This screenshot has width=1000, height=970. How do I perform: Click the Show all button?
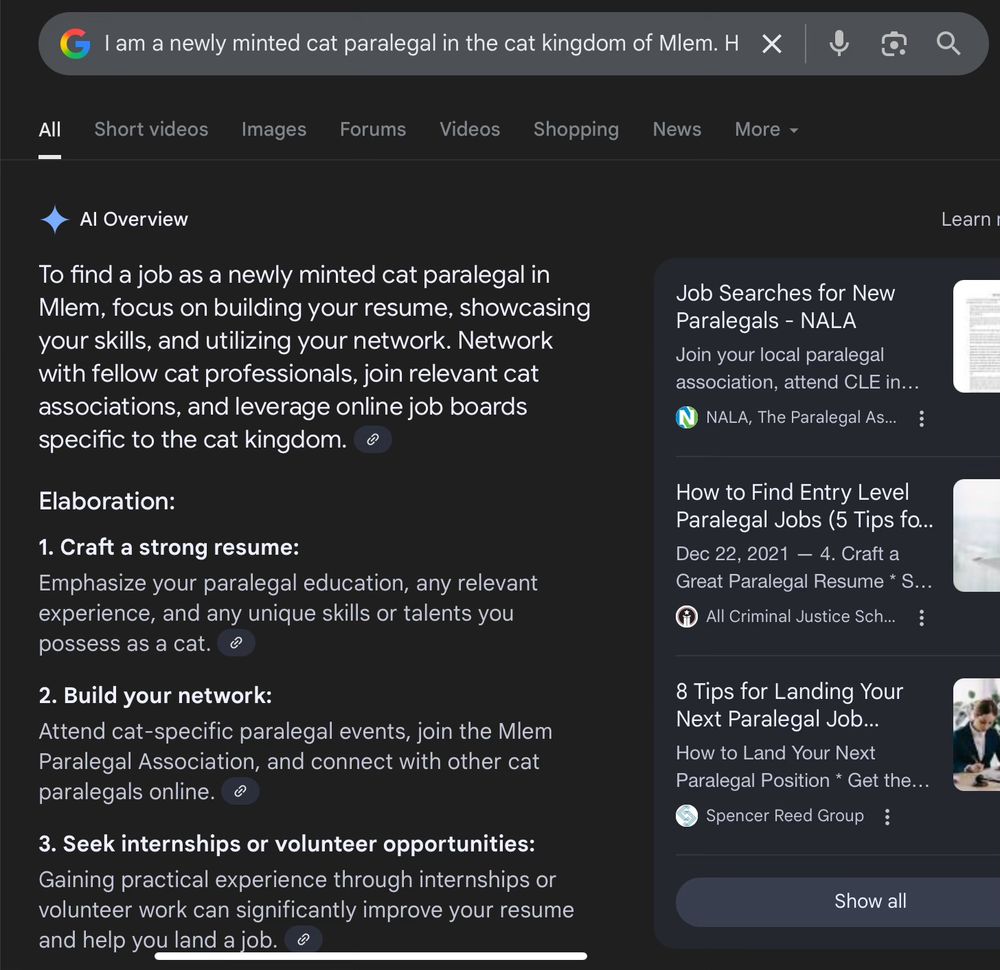[869, 901]
